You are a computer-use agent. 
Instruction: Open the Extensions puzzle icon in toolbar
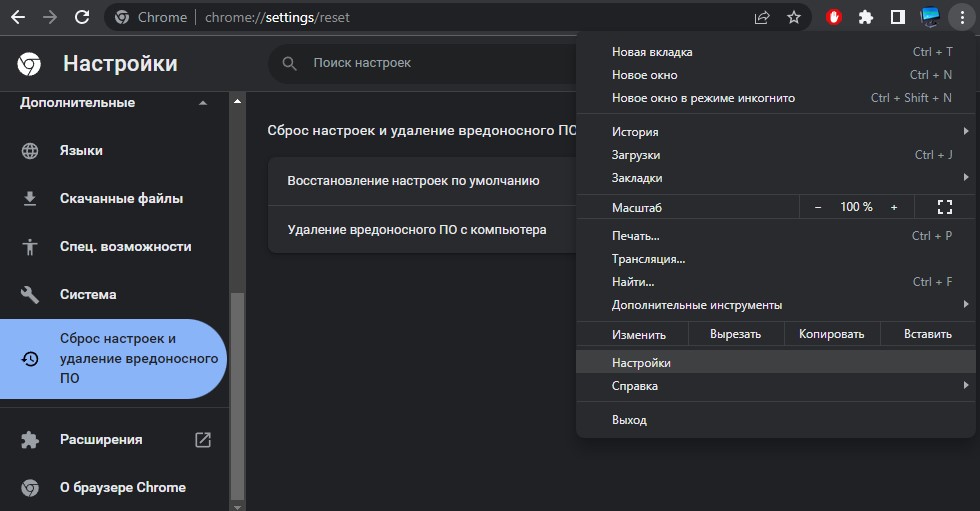(866, 17)
